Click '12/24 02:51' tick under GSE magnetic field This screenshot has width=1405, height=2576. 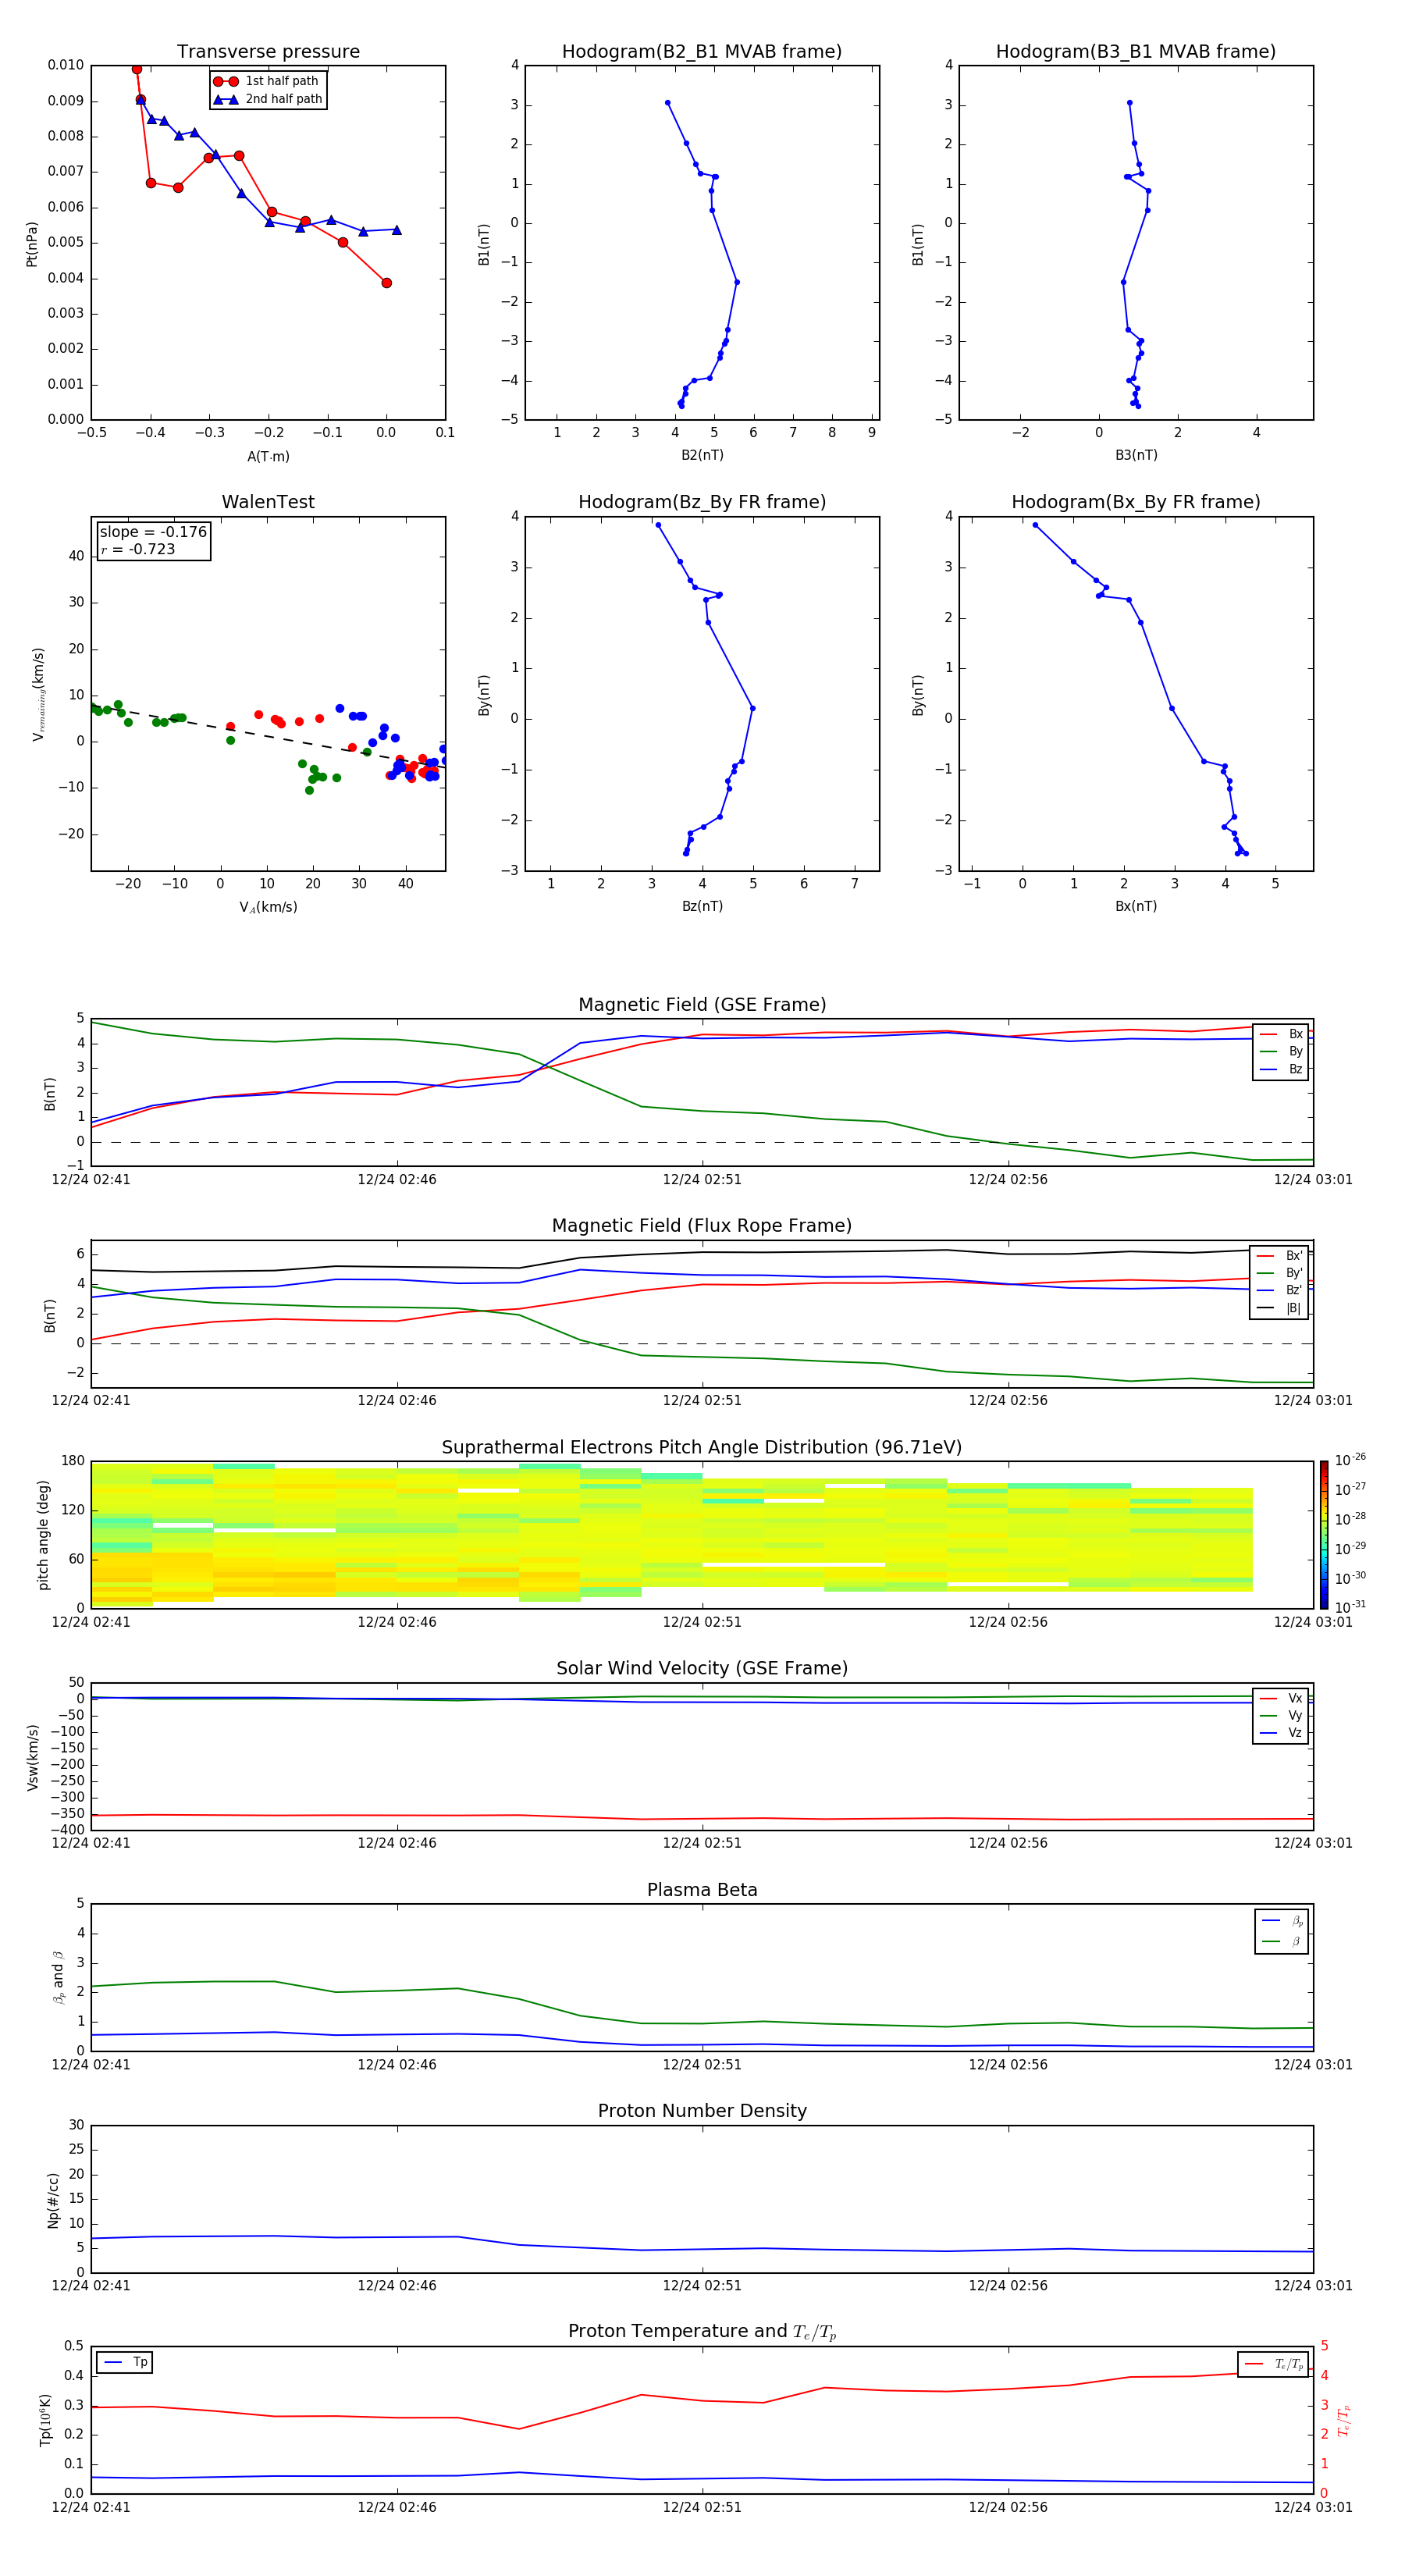[702, 1180]
